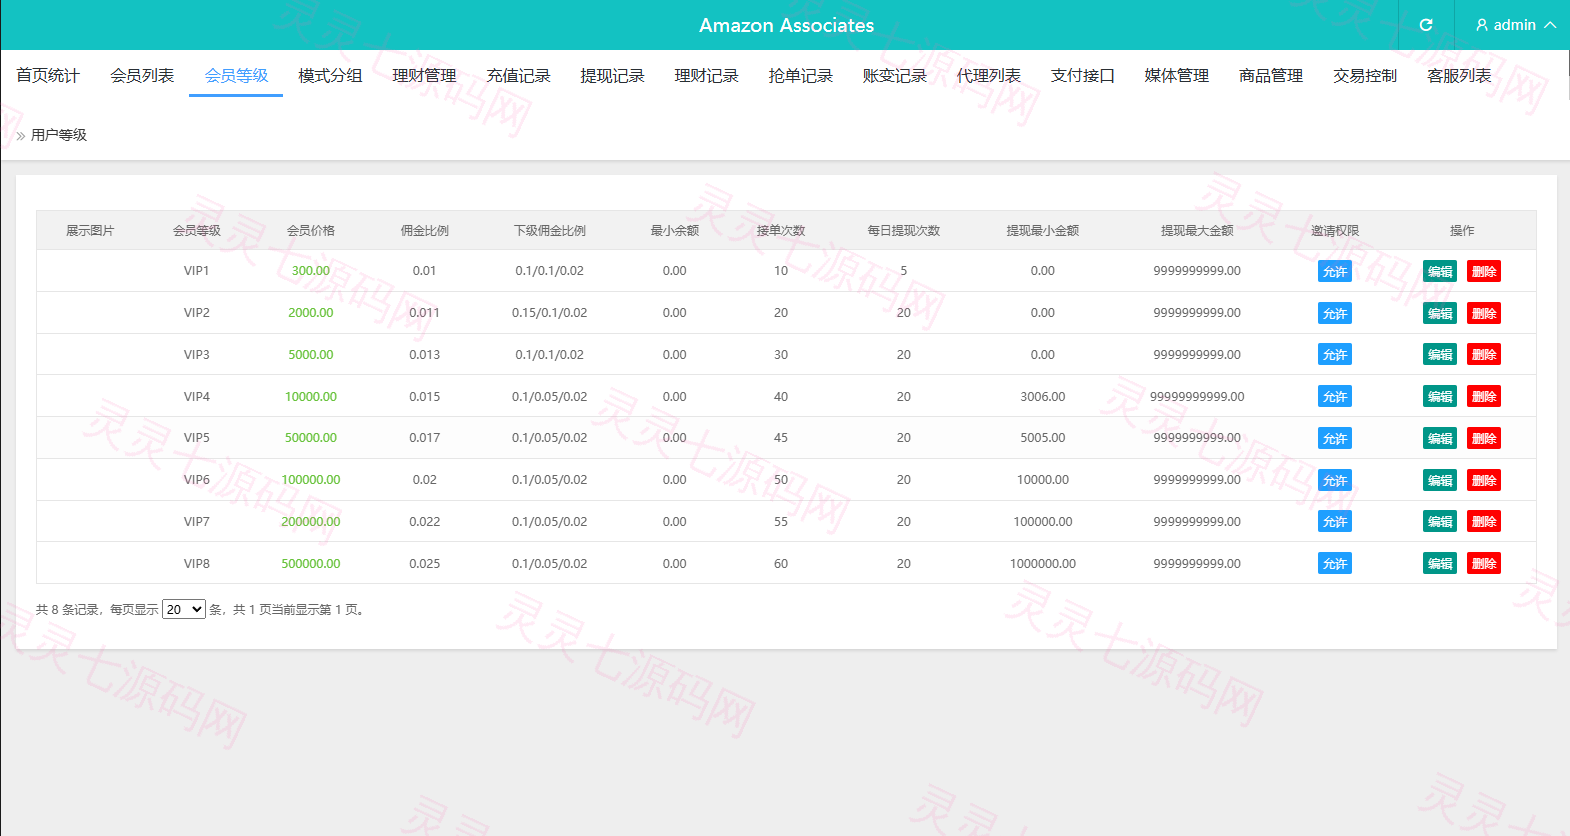The height and width of the screenshot is (836, 1570).
Task: Click 编辑 button for VIP1
Action: (1440, 271)
